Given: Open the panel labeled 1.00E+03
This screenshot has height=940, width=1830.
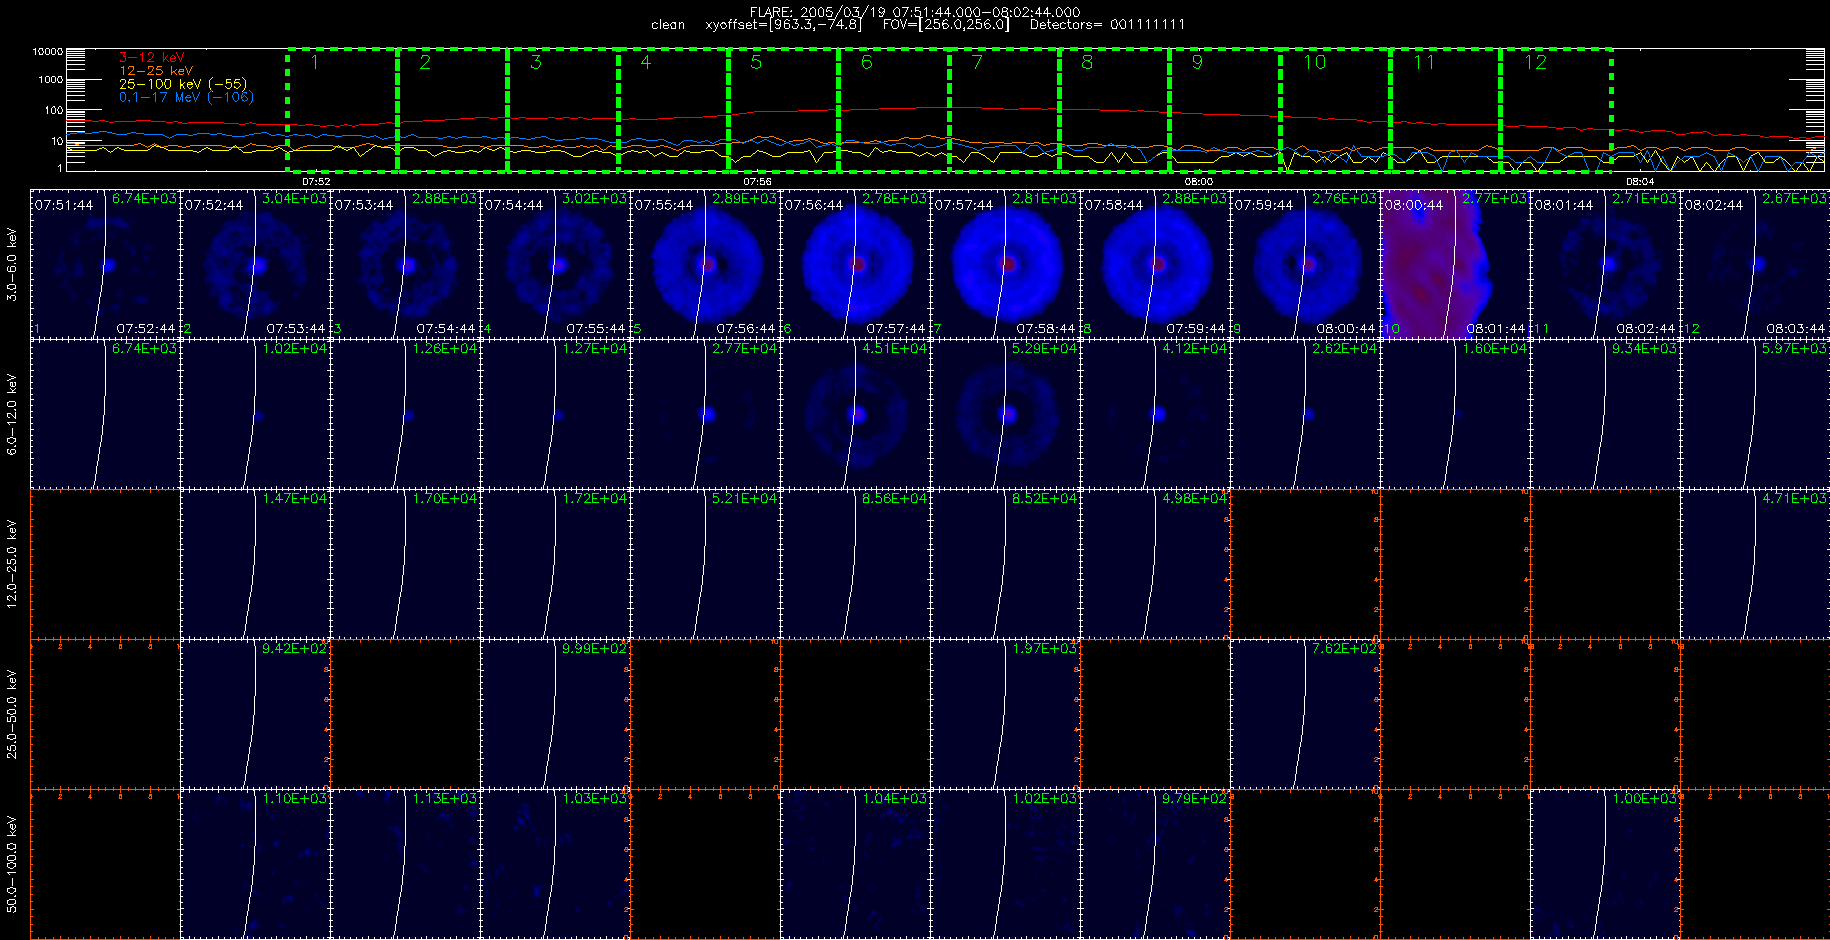Looking at the screenshot, I should pyautogui.click(x=1605, y=864).
